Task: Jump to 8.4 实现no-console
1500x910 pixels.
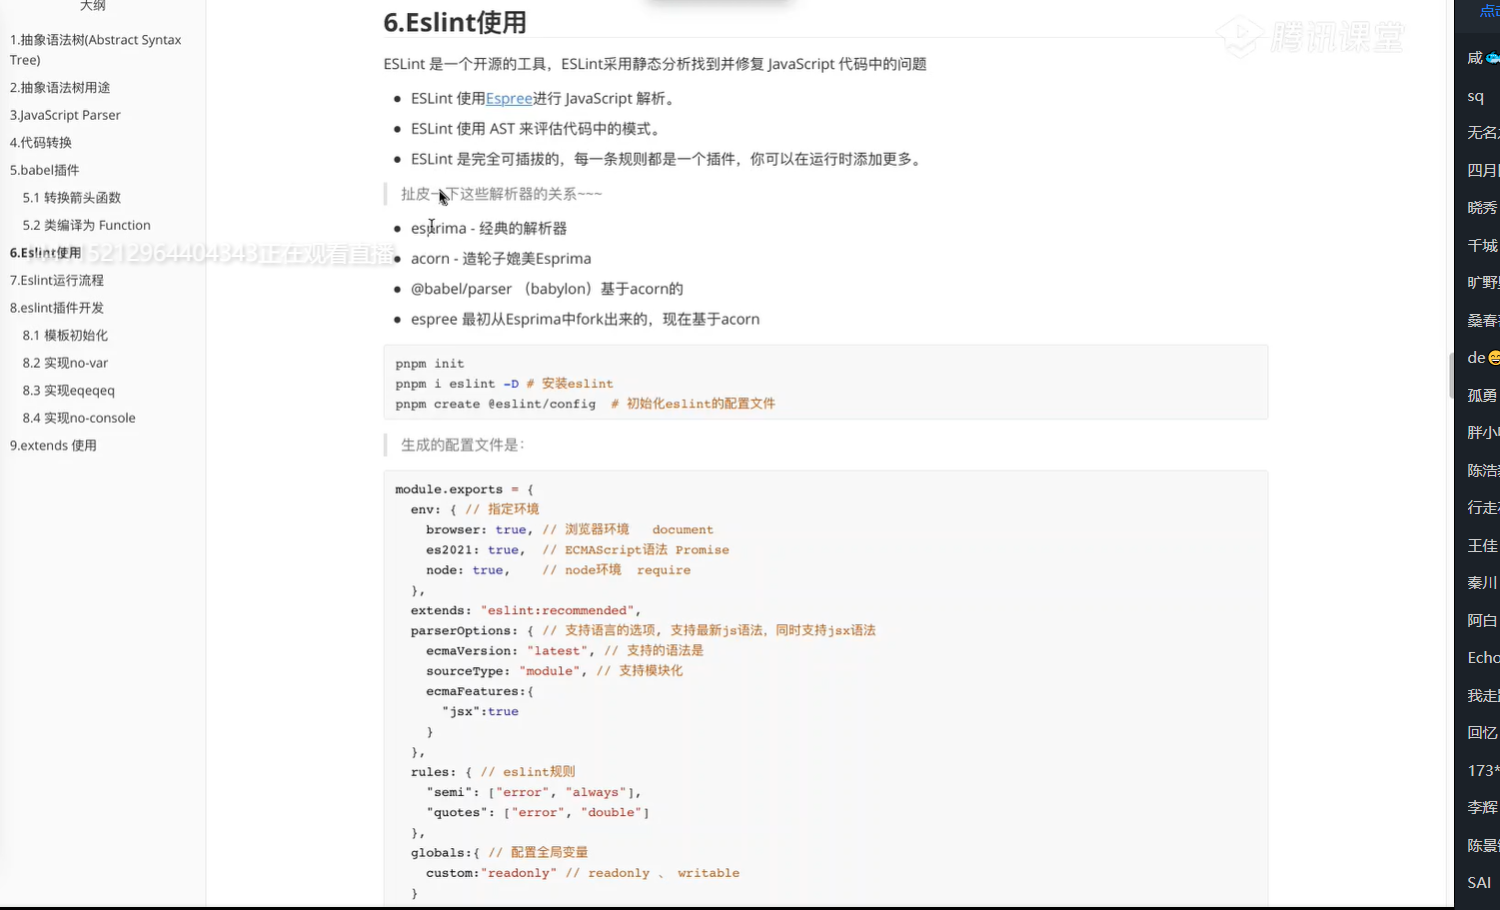Action: (x=79, y=418)
